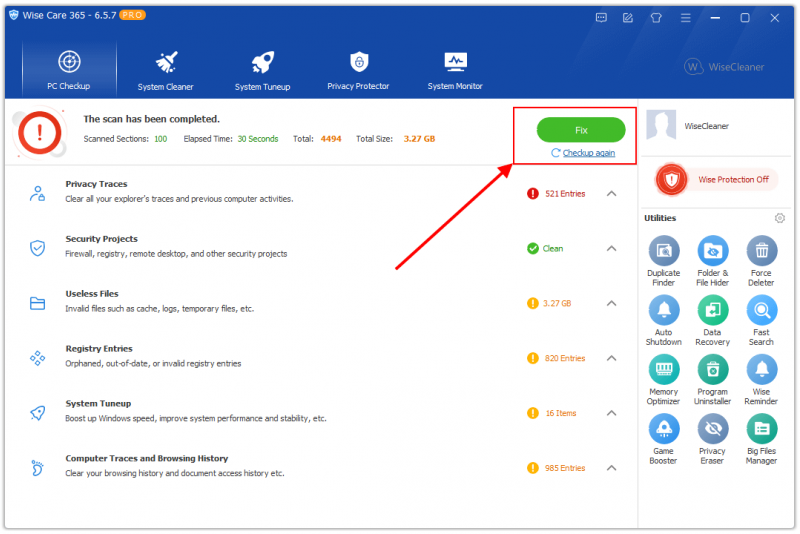The image size is (800, 534).
Task: Launch the Data Recovery utility
Action: click(712, 320)
